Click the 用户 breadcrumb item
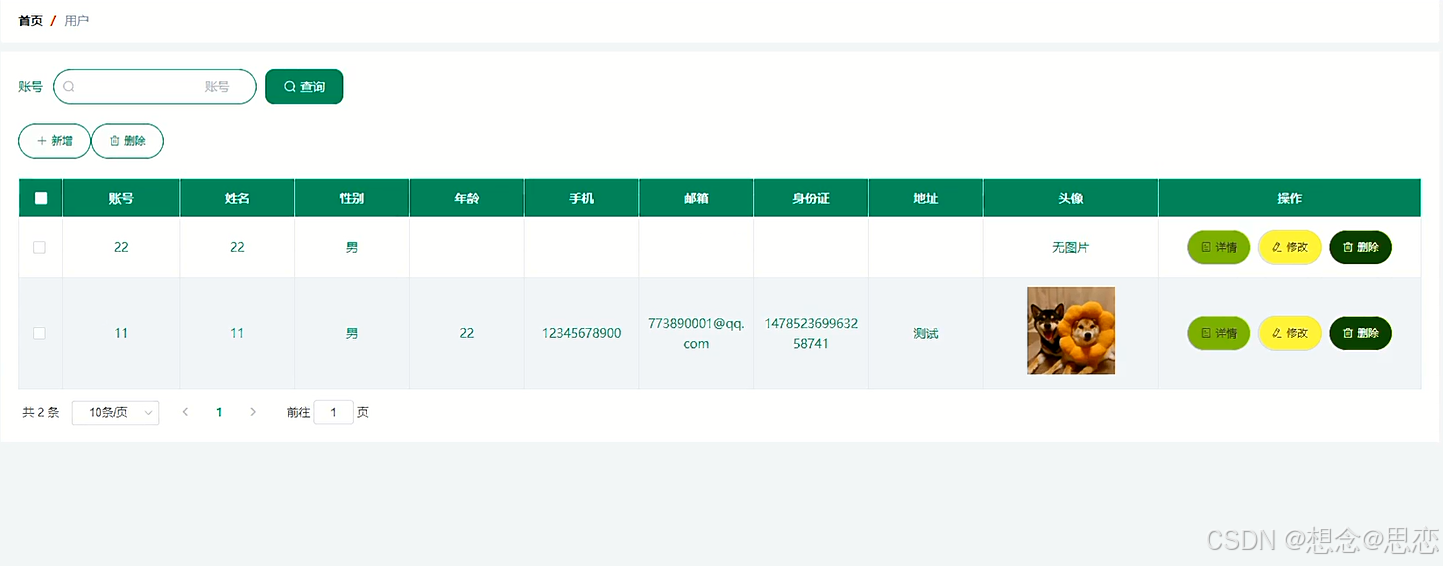 point(77,20)
